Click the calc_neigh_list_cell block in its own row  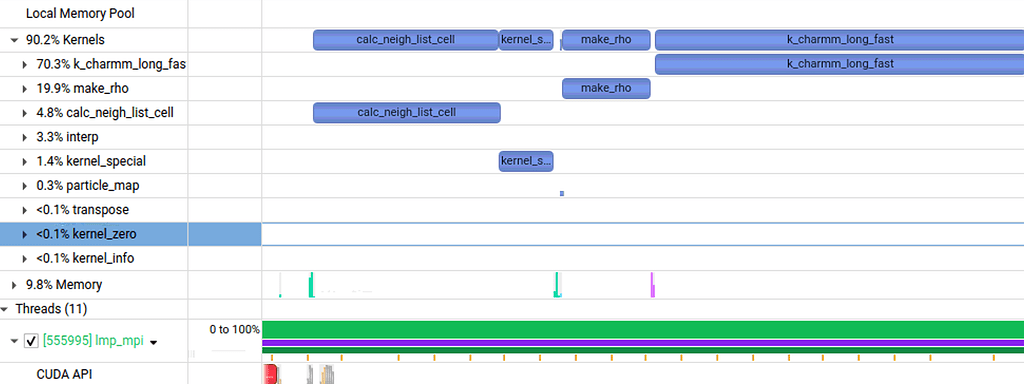click(x=407, y=112)
